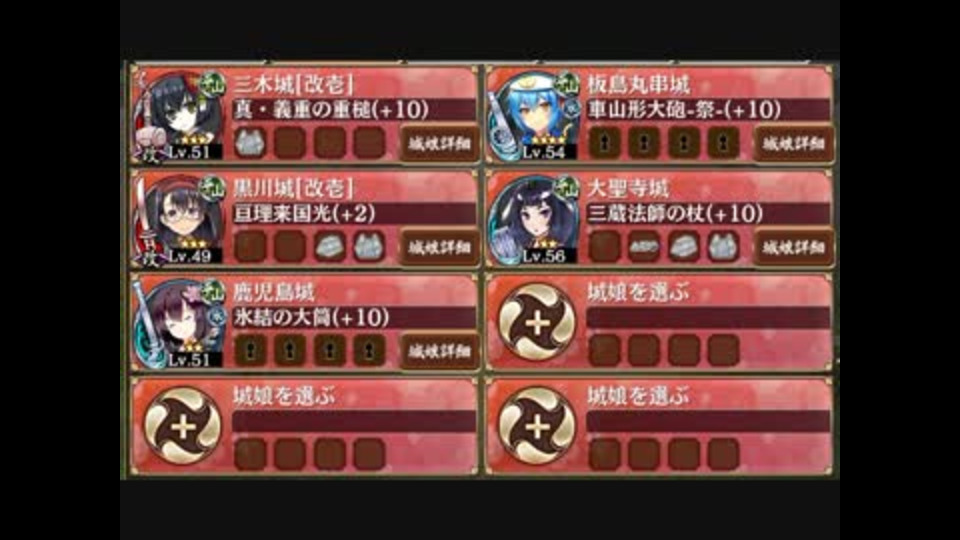Open 城娘詳細 for 鹿児島城
The image size is (960, 540).
(x=439, y=351)
